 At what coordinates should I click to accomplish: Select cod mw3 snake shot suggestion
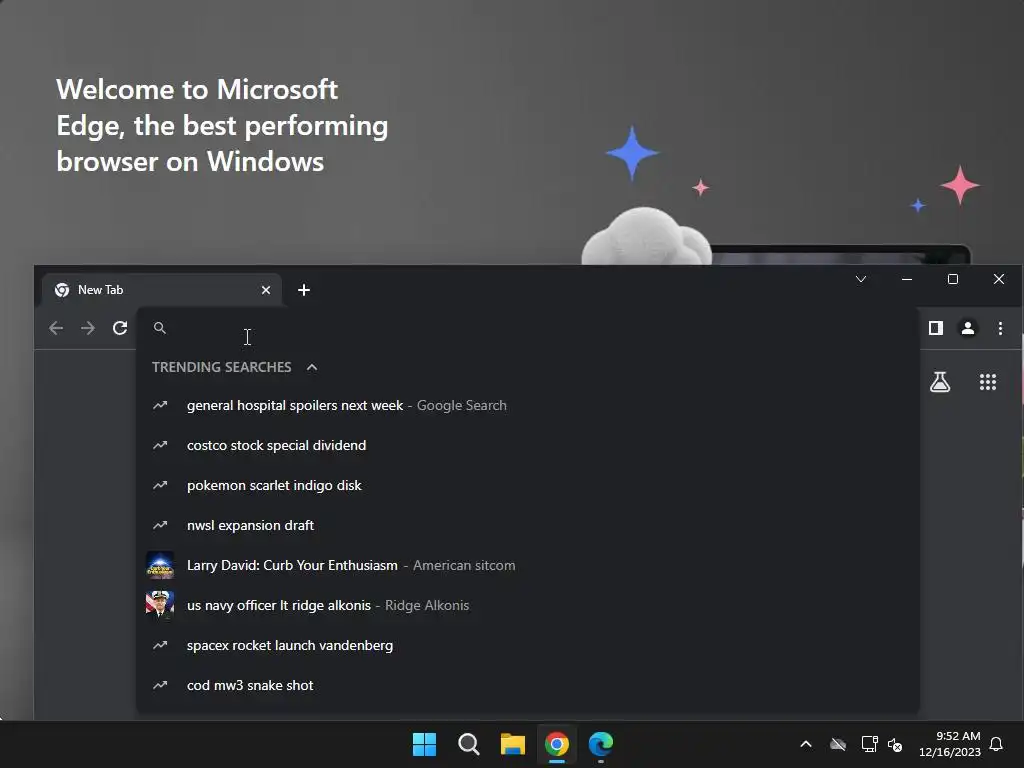(x=528, y=685)
